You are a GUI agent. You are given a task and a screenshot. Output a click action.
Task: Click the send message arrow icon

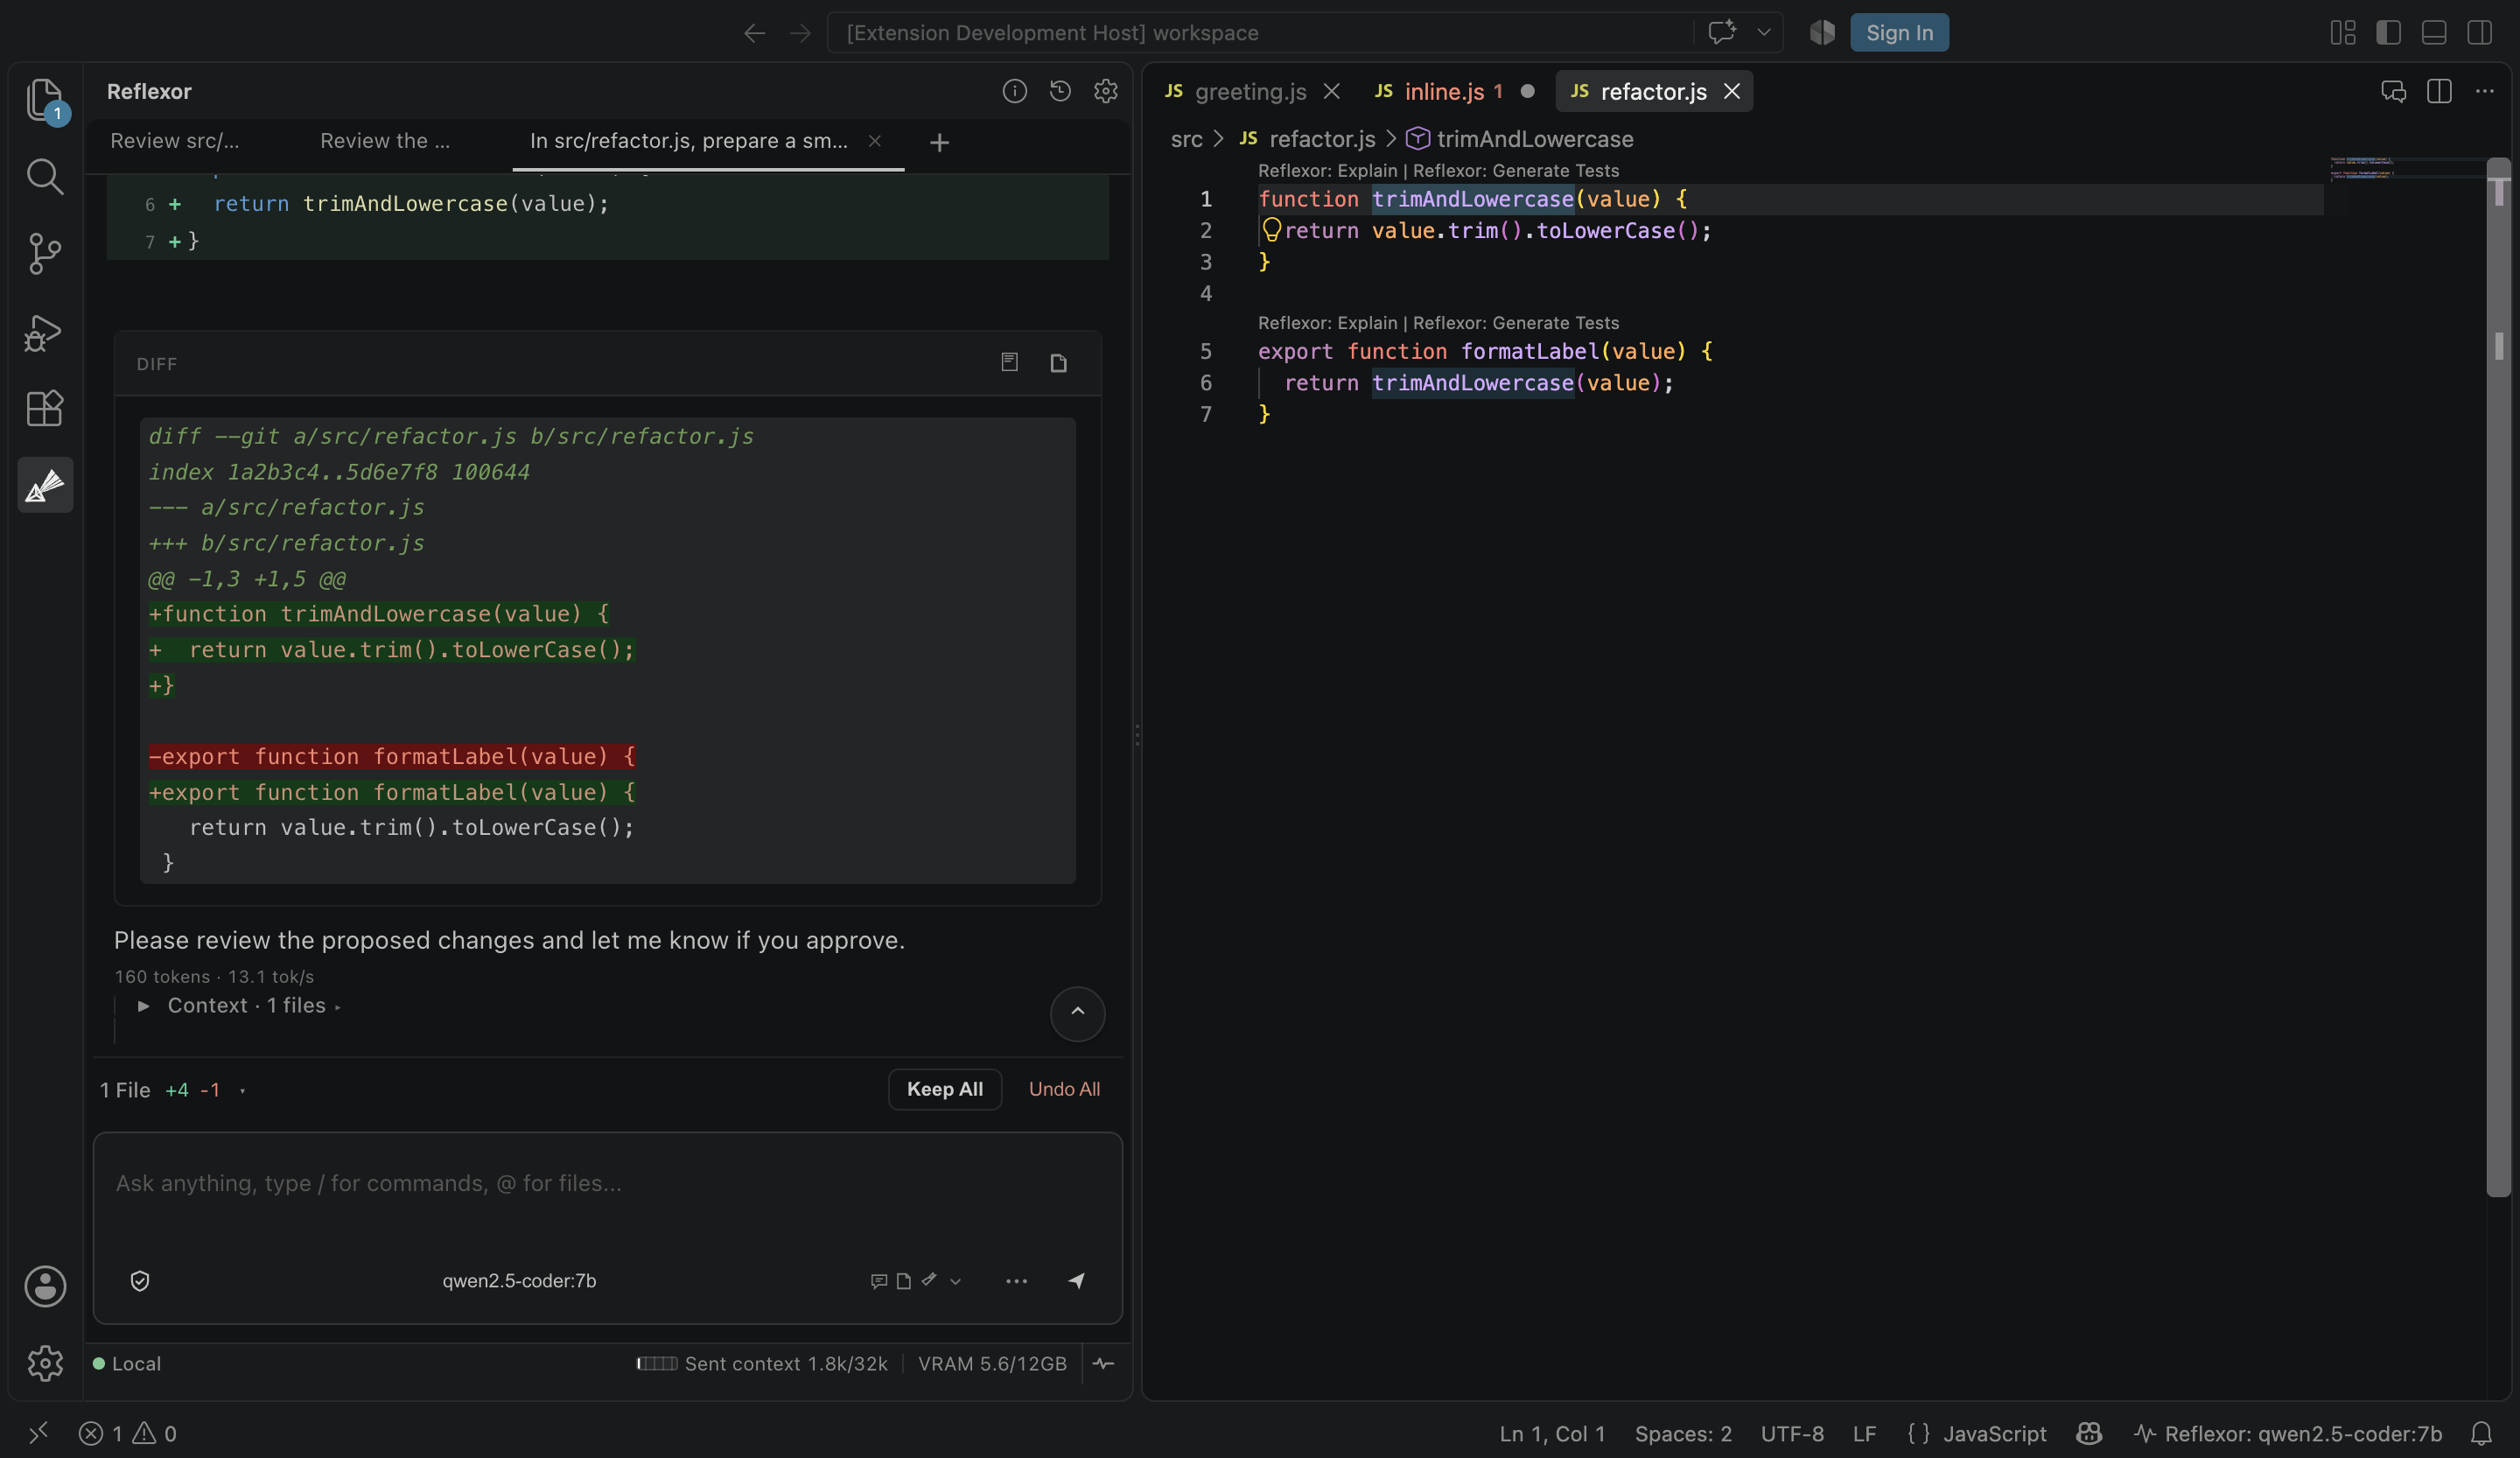(1076, 1280)
